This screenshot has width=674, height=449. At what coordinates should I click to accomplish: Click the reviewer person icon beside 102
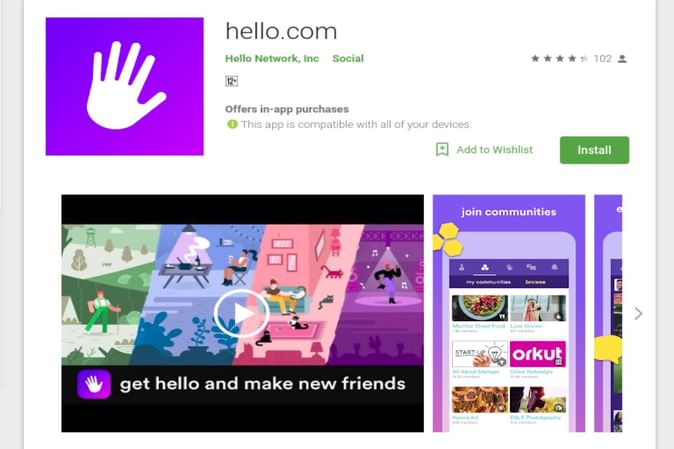point(622,59)
